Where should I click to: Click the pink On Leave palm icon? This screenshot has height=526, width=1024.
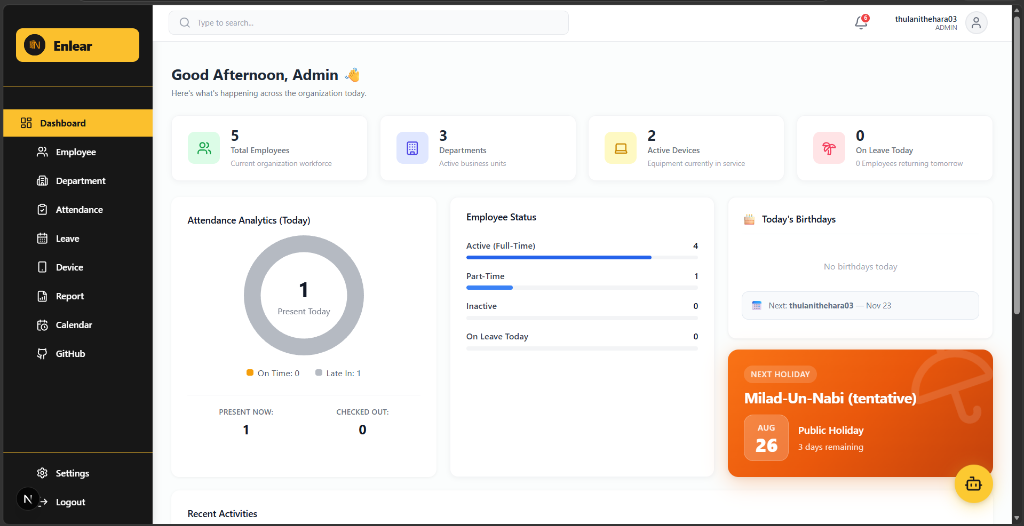coord(829,148)
